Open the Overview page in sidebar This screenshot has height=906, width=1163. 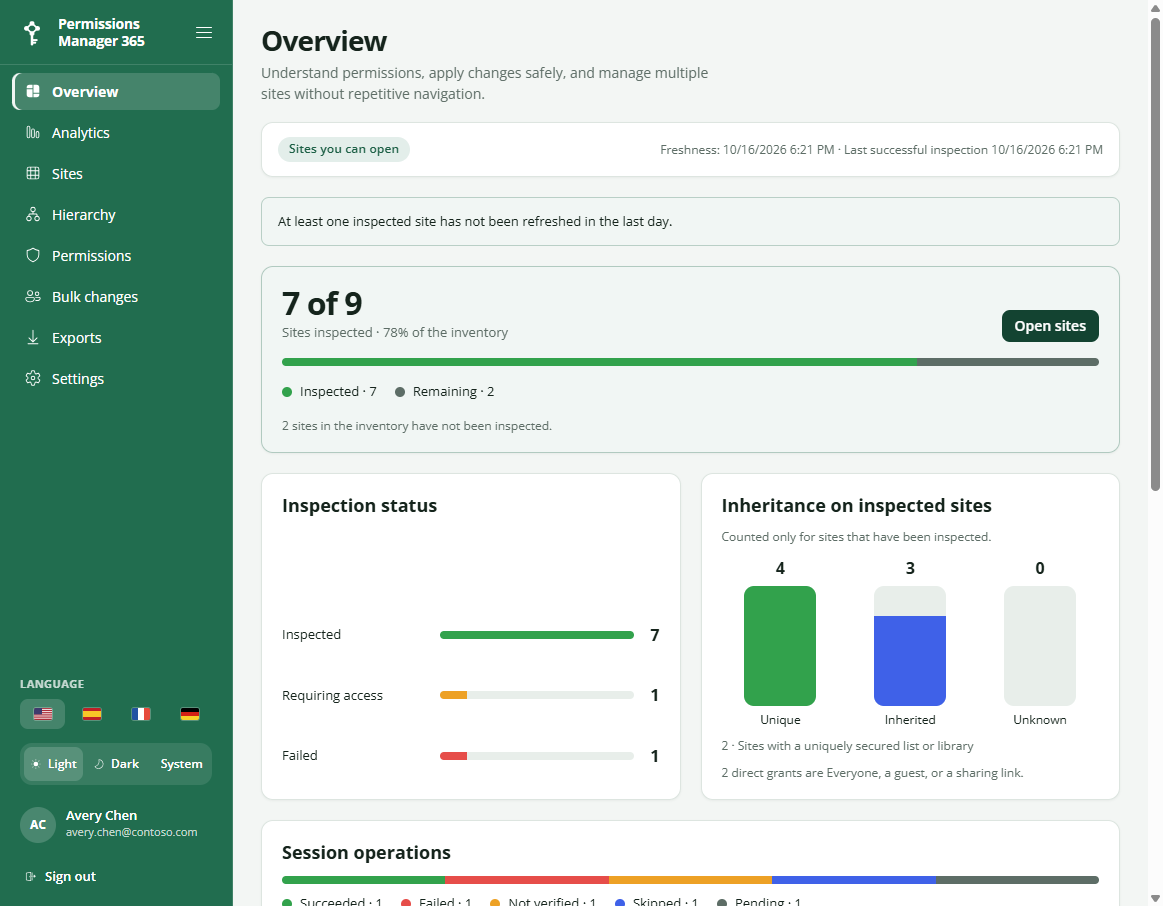pos(116,91)
